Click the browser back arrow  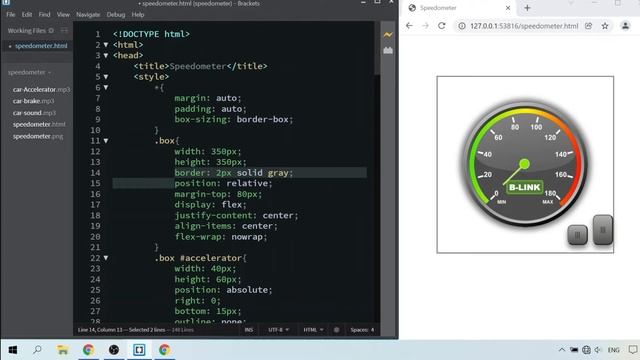point(409,26)
